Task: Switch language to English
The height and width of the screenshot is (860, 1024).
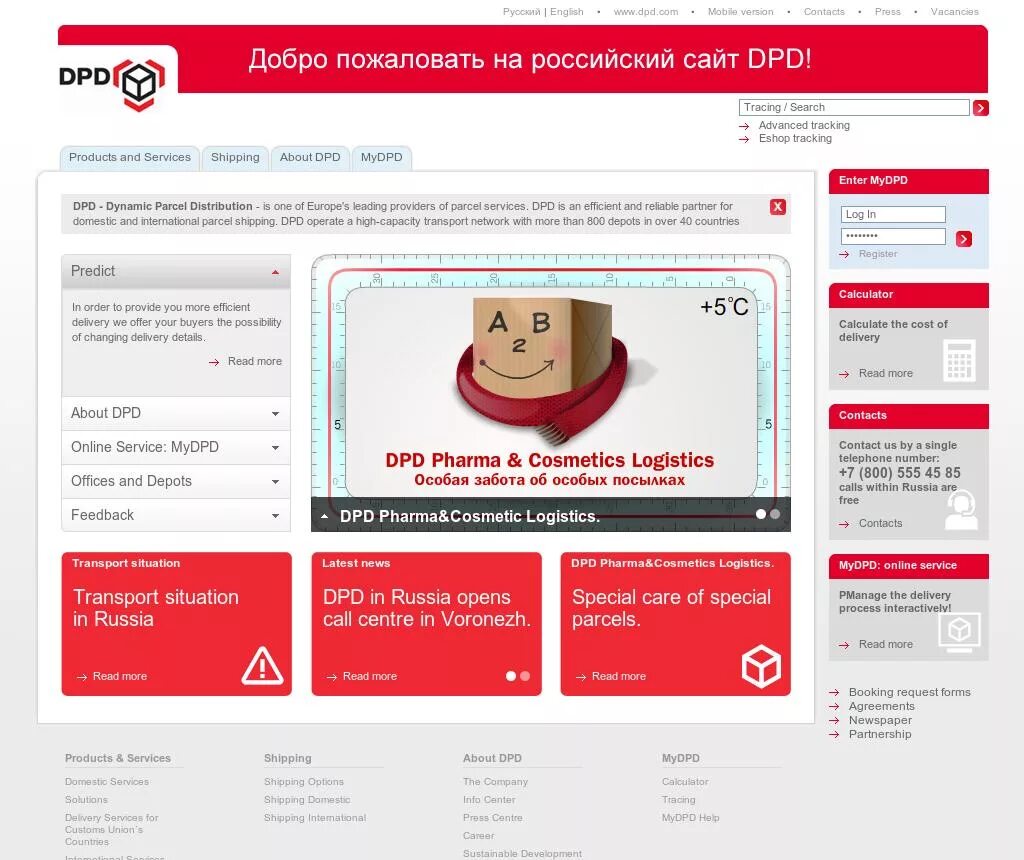Action: click(567, 12)
